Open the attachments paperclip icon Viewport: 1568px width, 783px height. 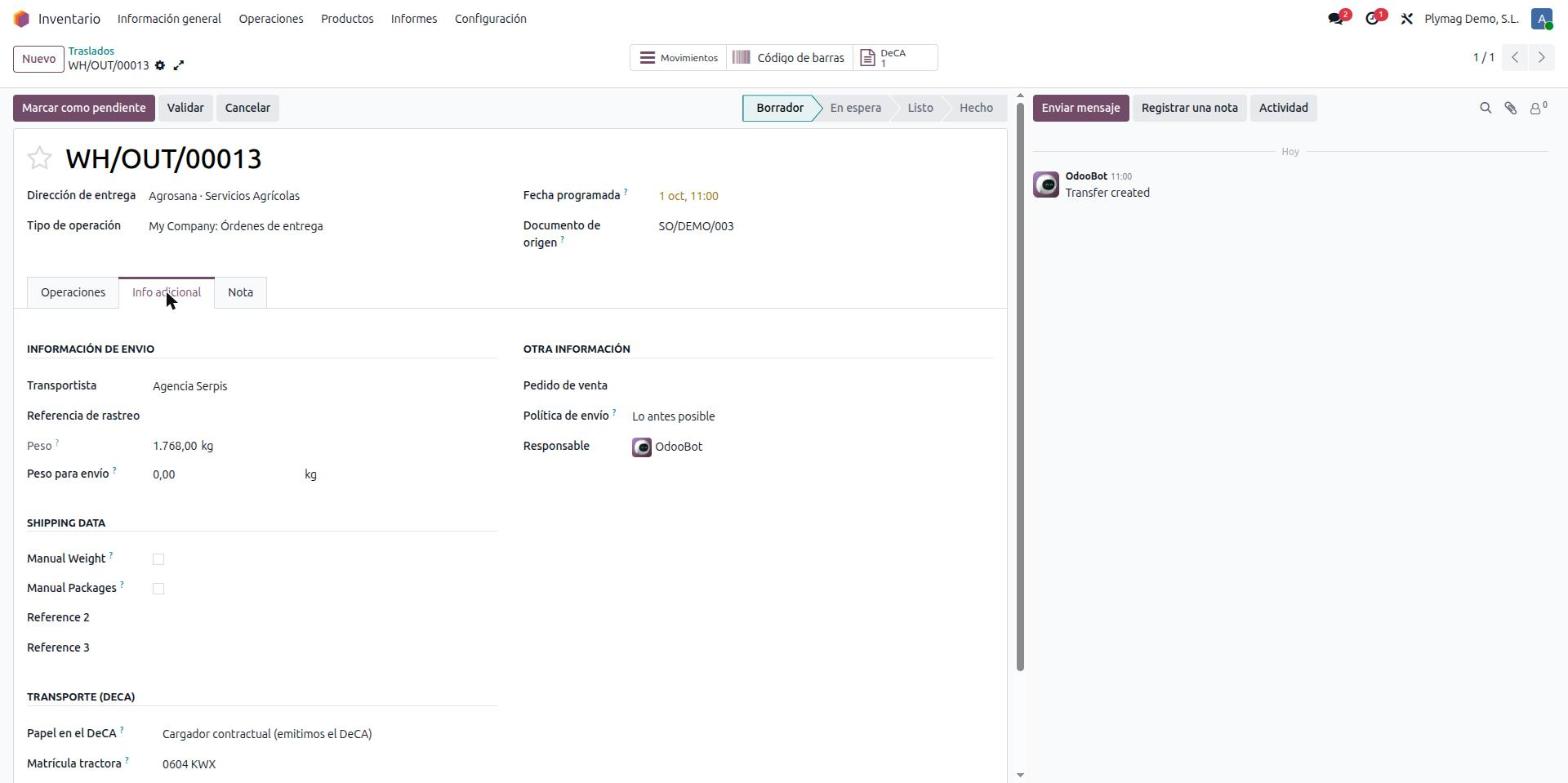coord(1510,108)
